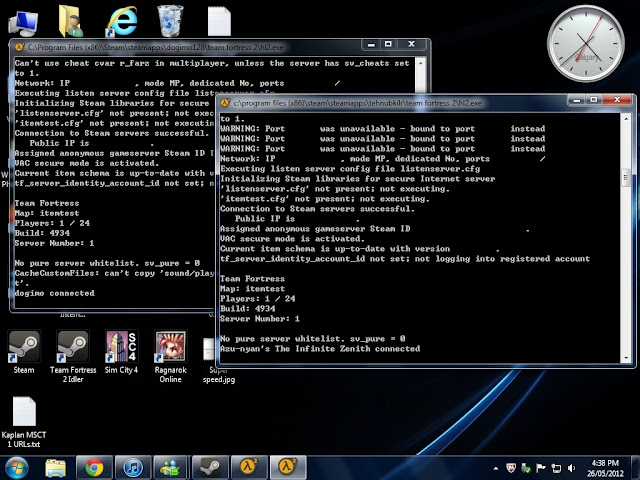Click 'VAC secure mode is activated.' in front console

pyautogui.click(x=291, y=238)
